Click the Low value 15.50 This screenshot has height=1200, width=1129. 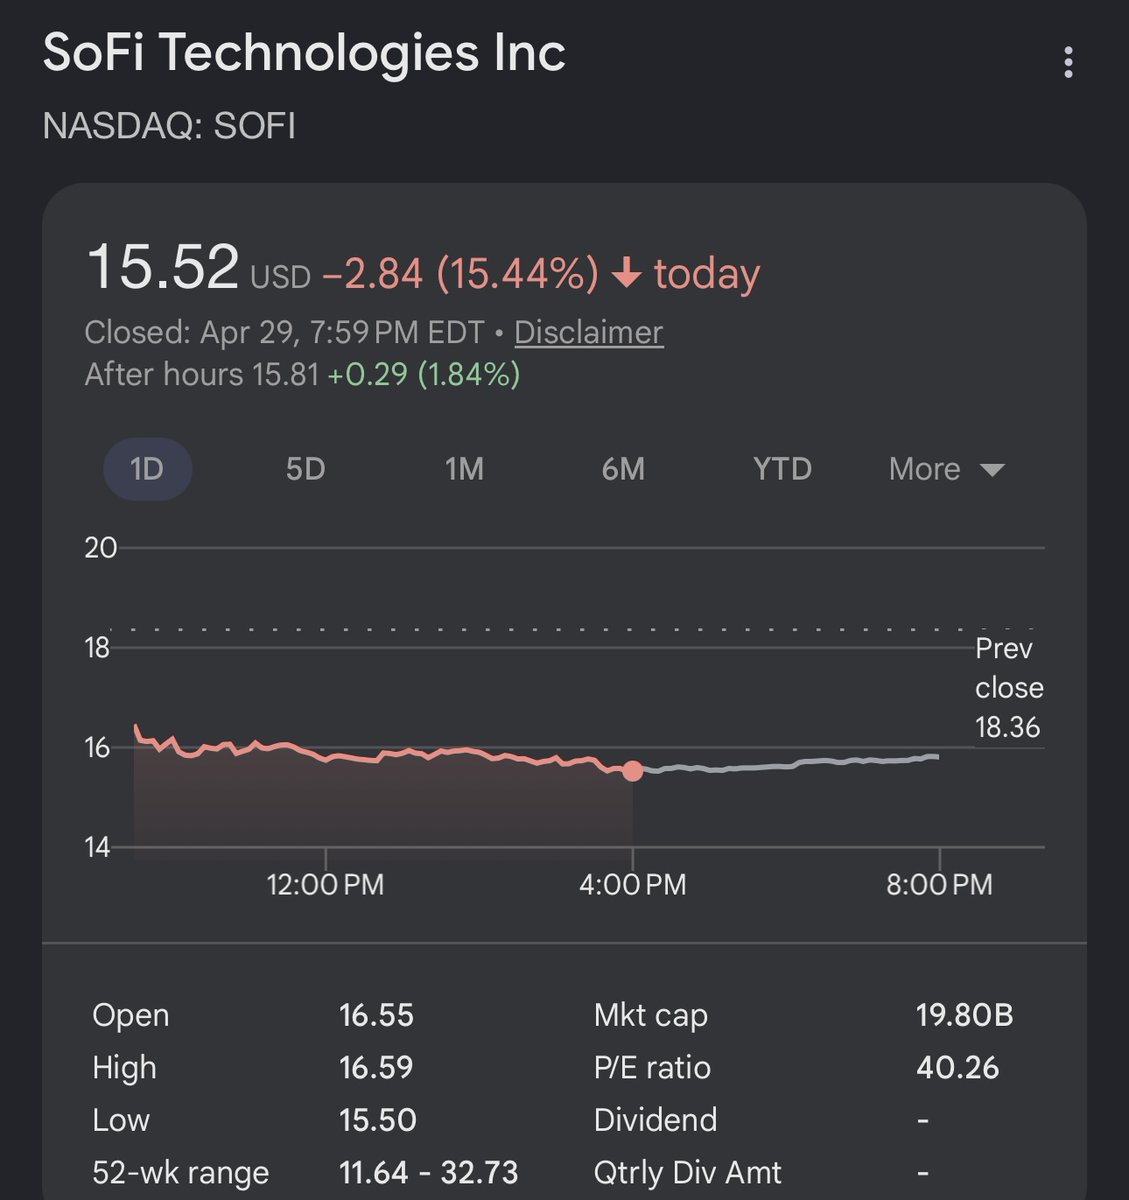pos(378,1120)
